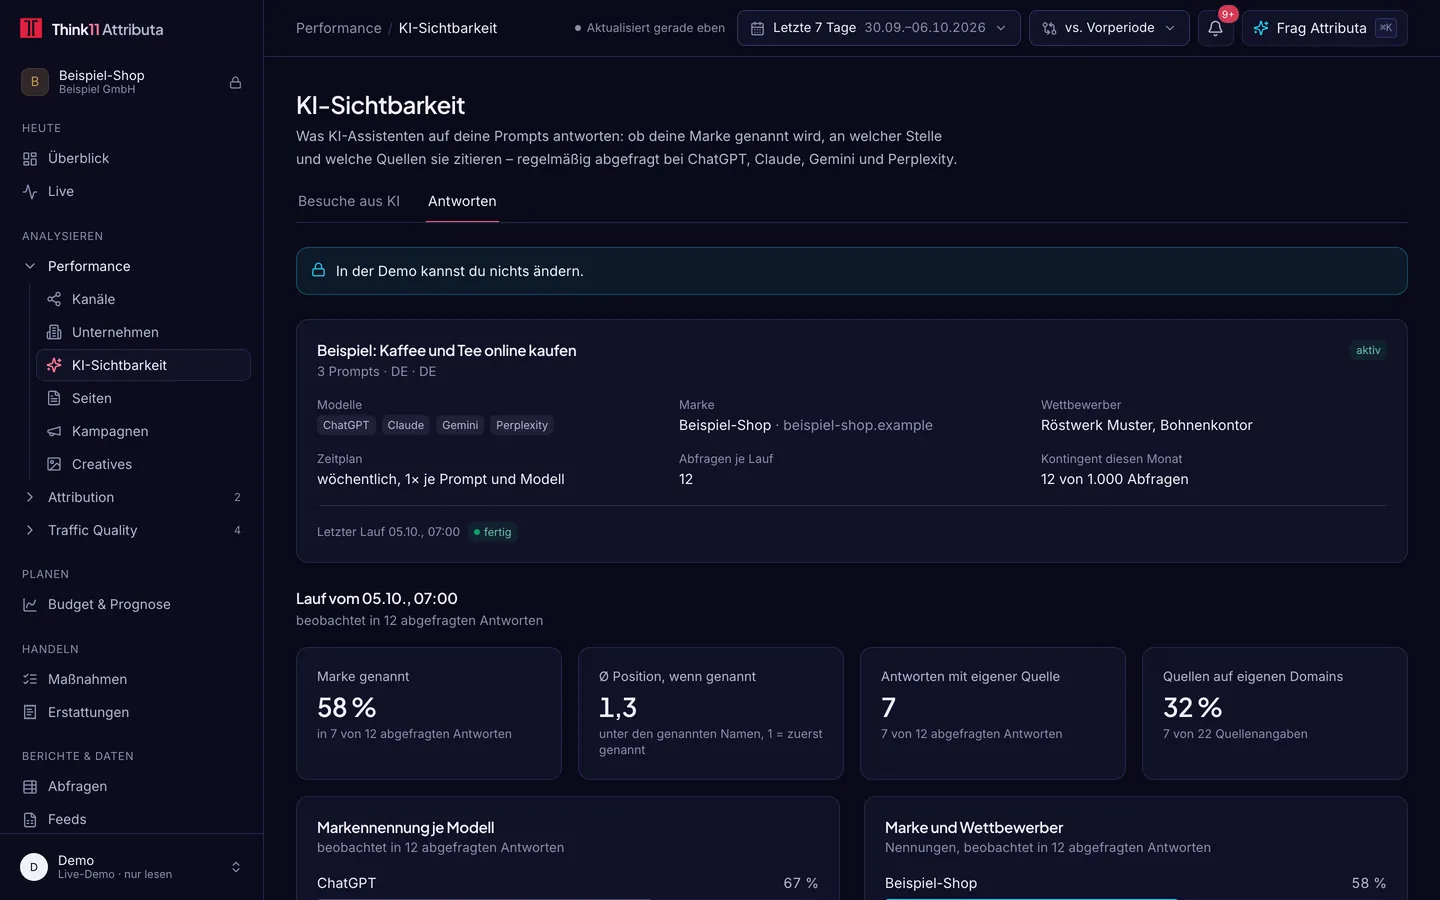This screenshot has height=900, width=1440.
Task: Click the fertig run status badge
Action: click(x=492, y=532)
